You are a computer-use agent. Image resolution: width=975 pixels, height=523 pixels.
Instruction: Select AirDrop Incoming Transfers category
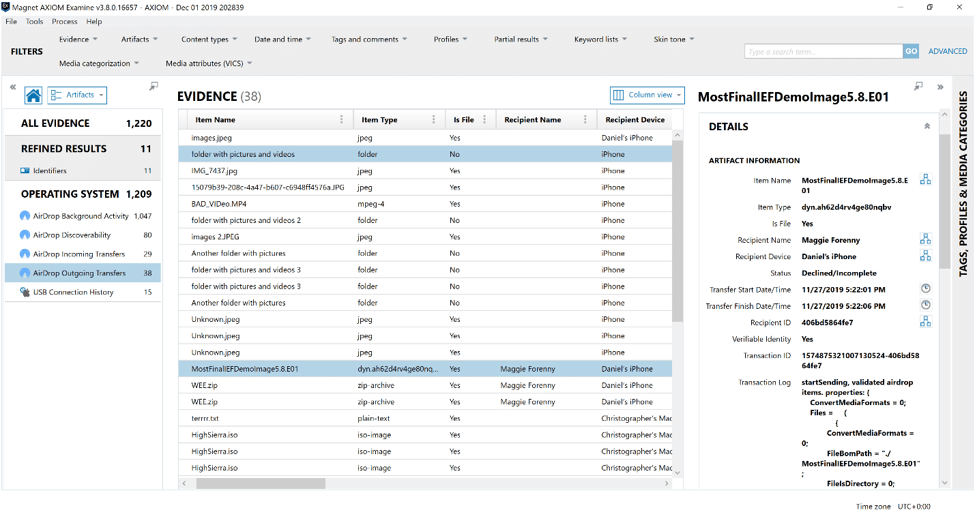[x=79, y=254]
